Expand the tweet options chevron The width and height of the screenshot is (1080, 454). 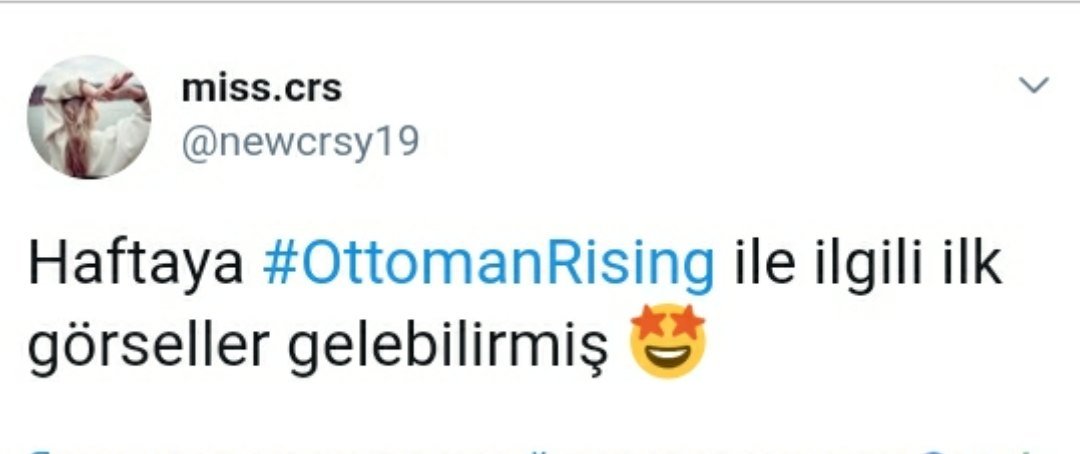pos(1034,85)
